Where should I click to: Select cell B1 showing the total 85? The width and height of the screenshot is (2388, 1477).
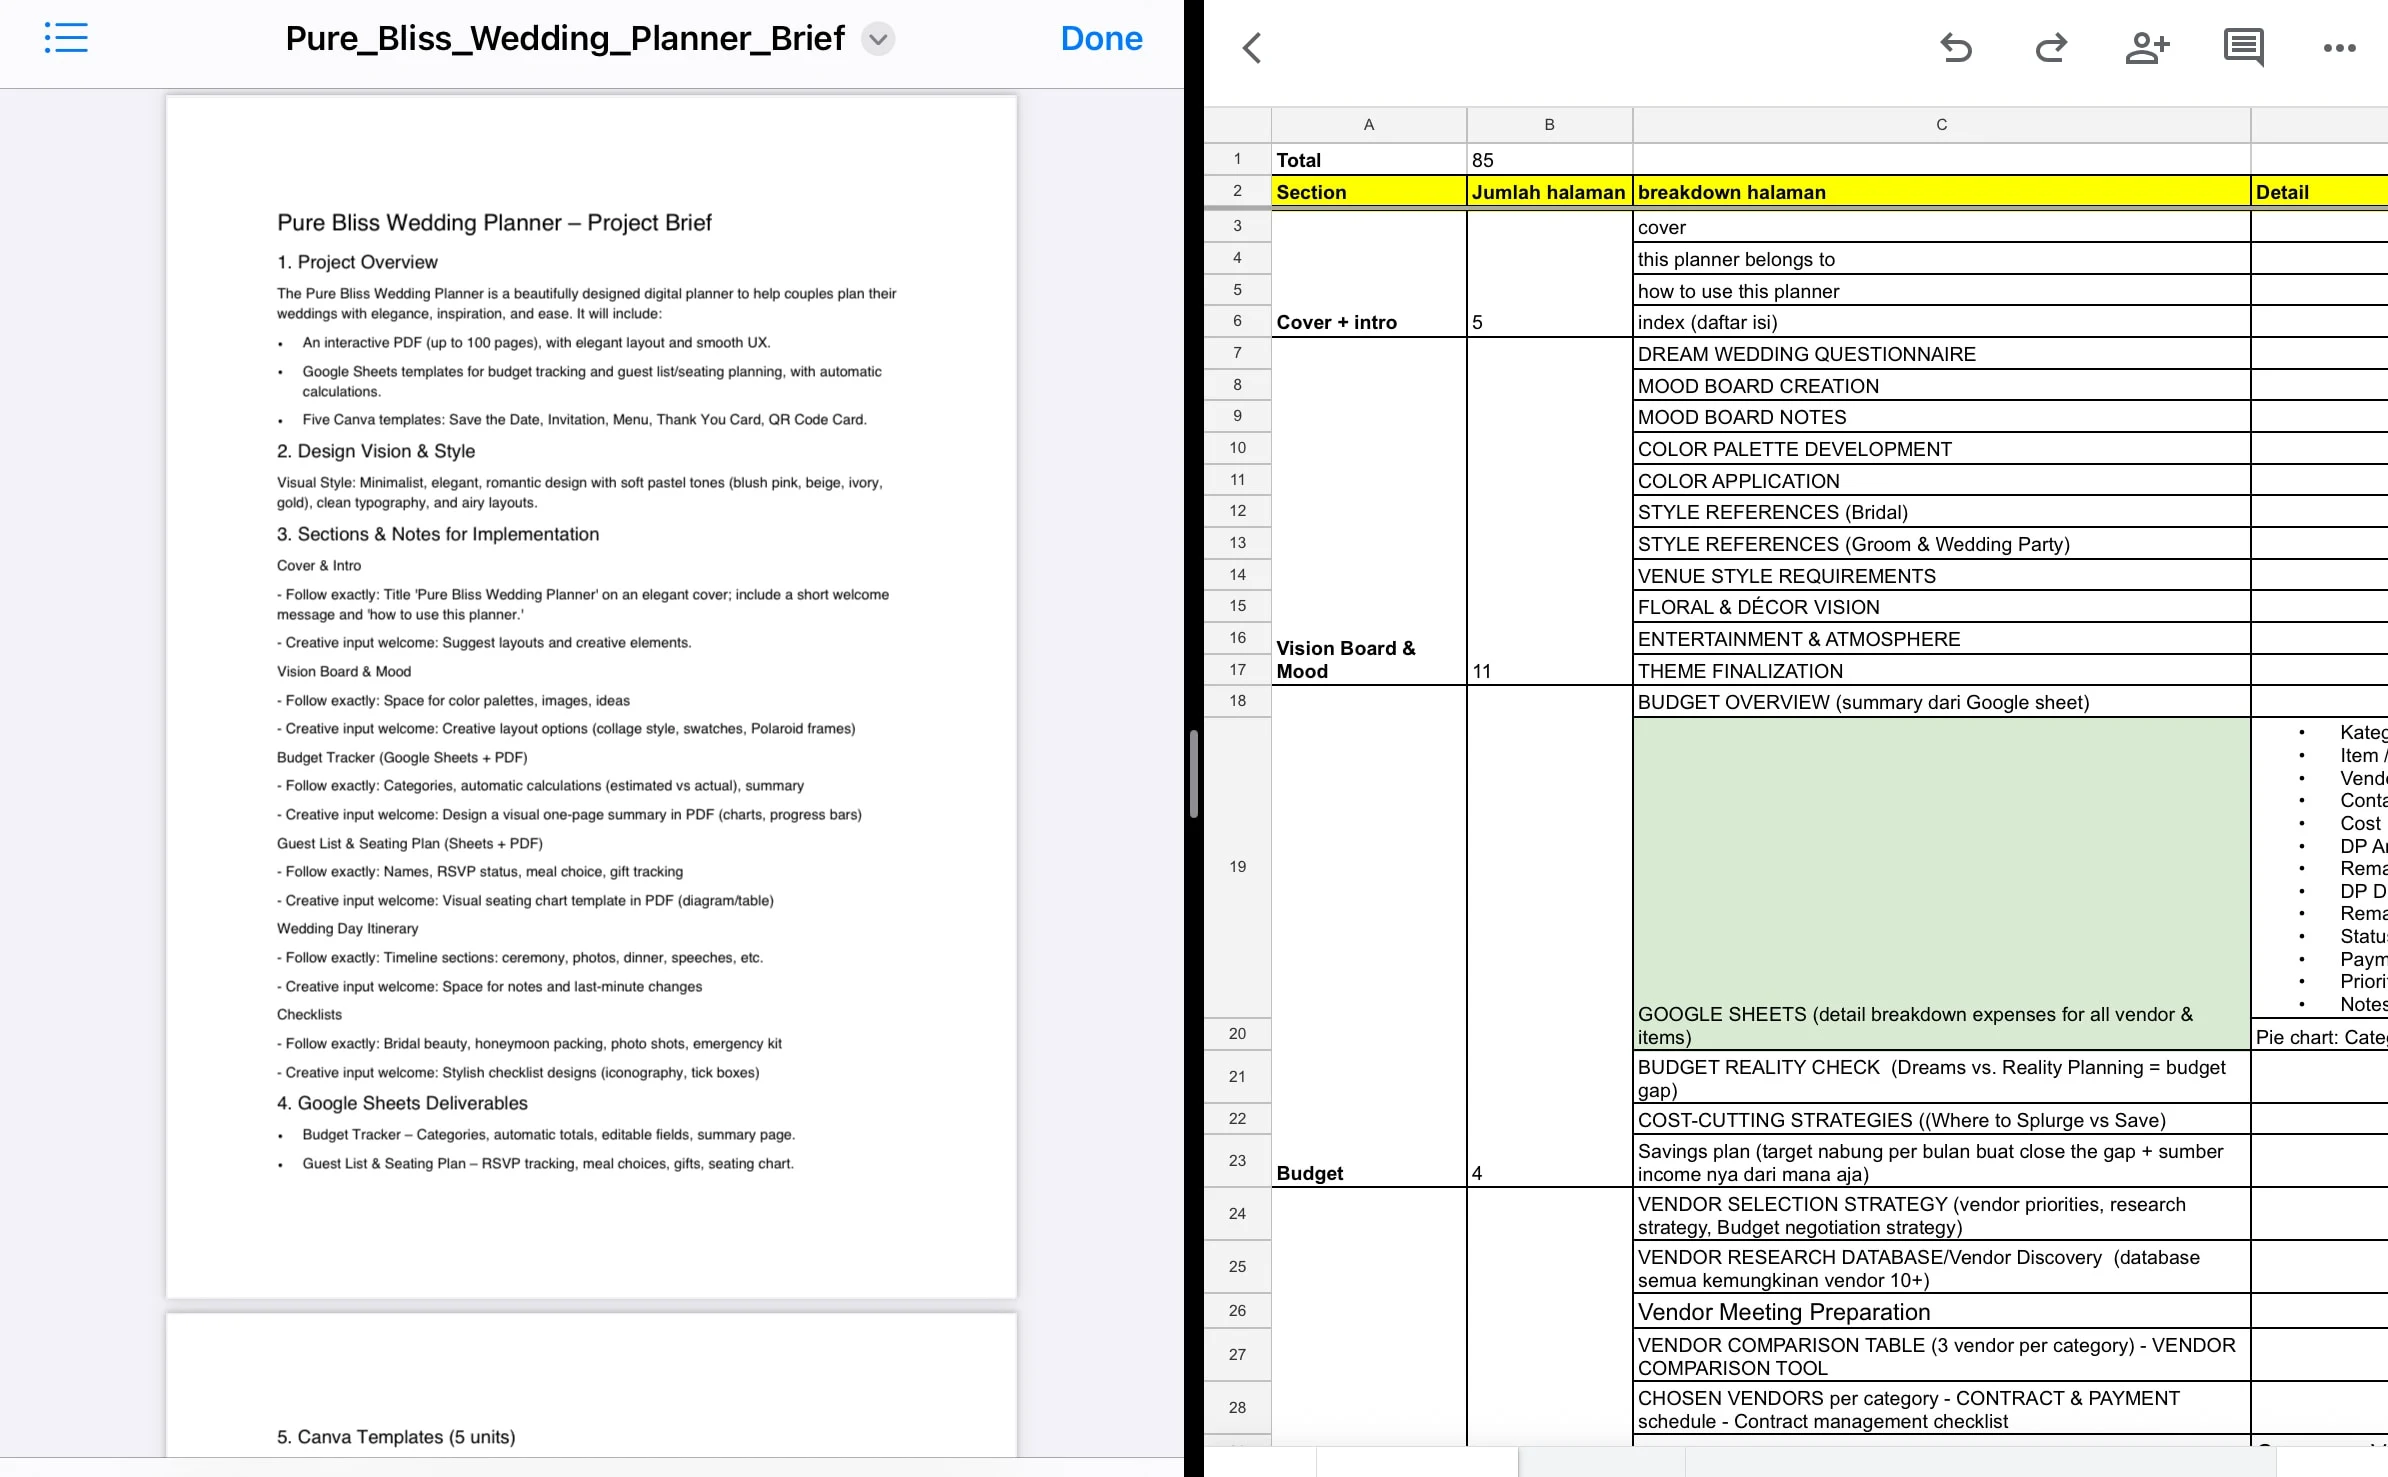tap(1548, 159)
